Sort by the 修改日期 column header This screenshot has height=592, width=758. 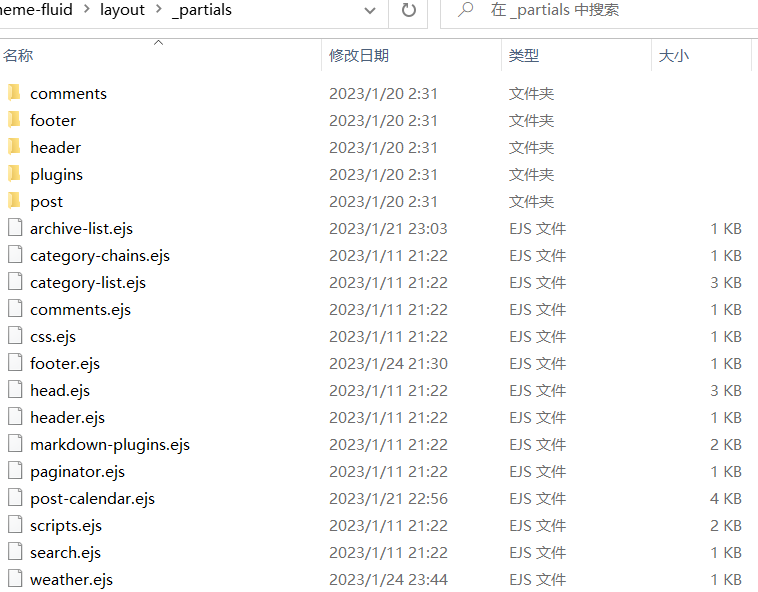coord(359,56)
